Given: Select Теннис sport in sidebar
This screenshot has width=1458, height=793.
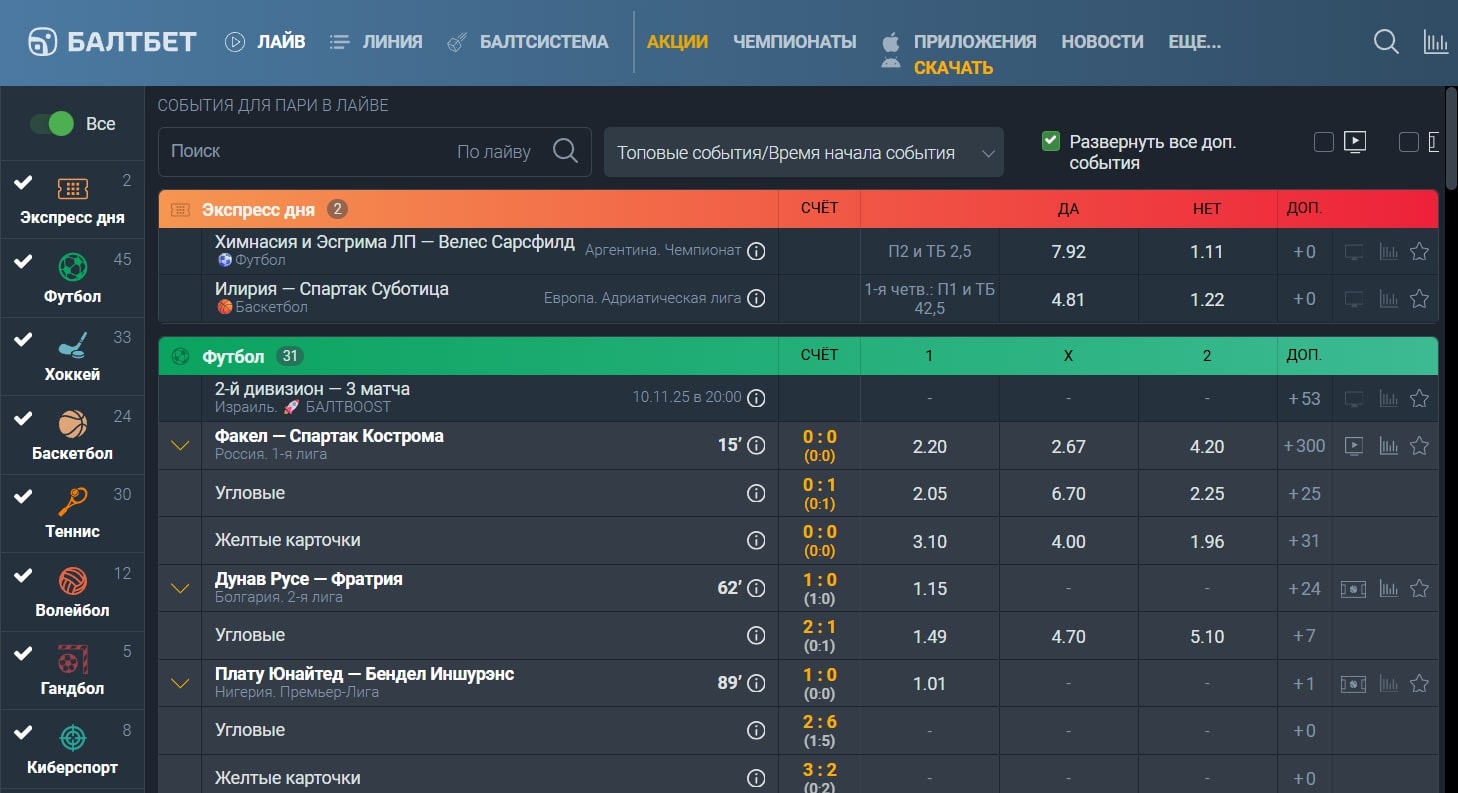Looking at the screenshot, I should tap(72, 513).
